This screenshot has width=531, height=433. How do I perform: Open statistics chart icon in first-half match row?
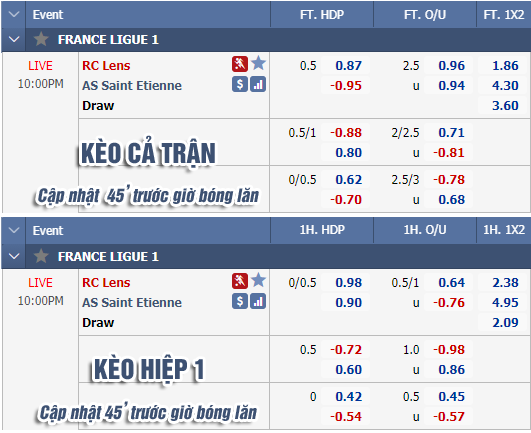(x=258, y=301)
